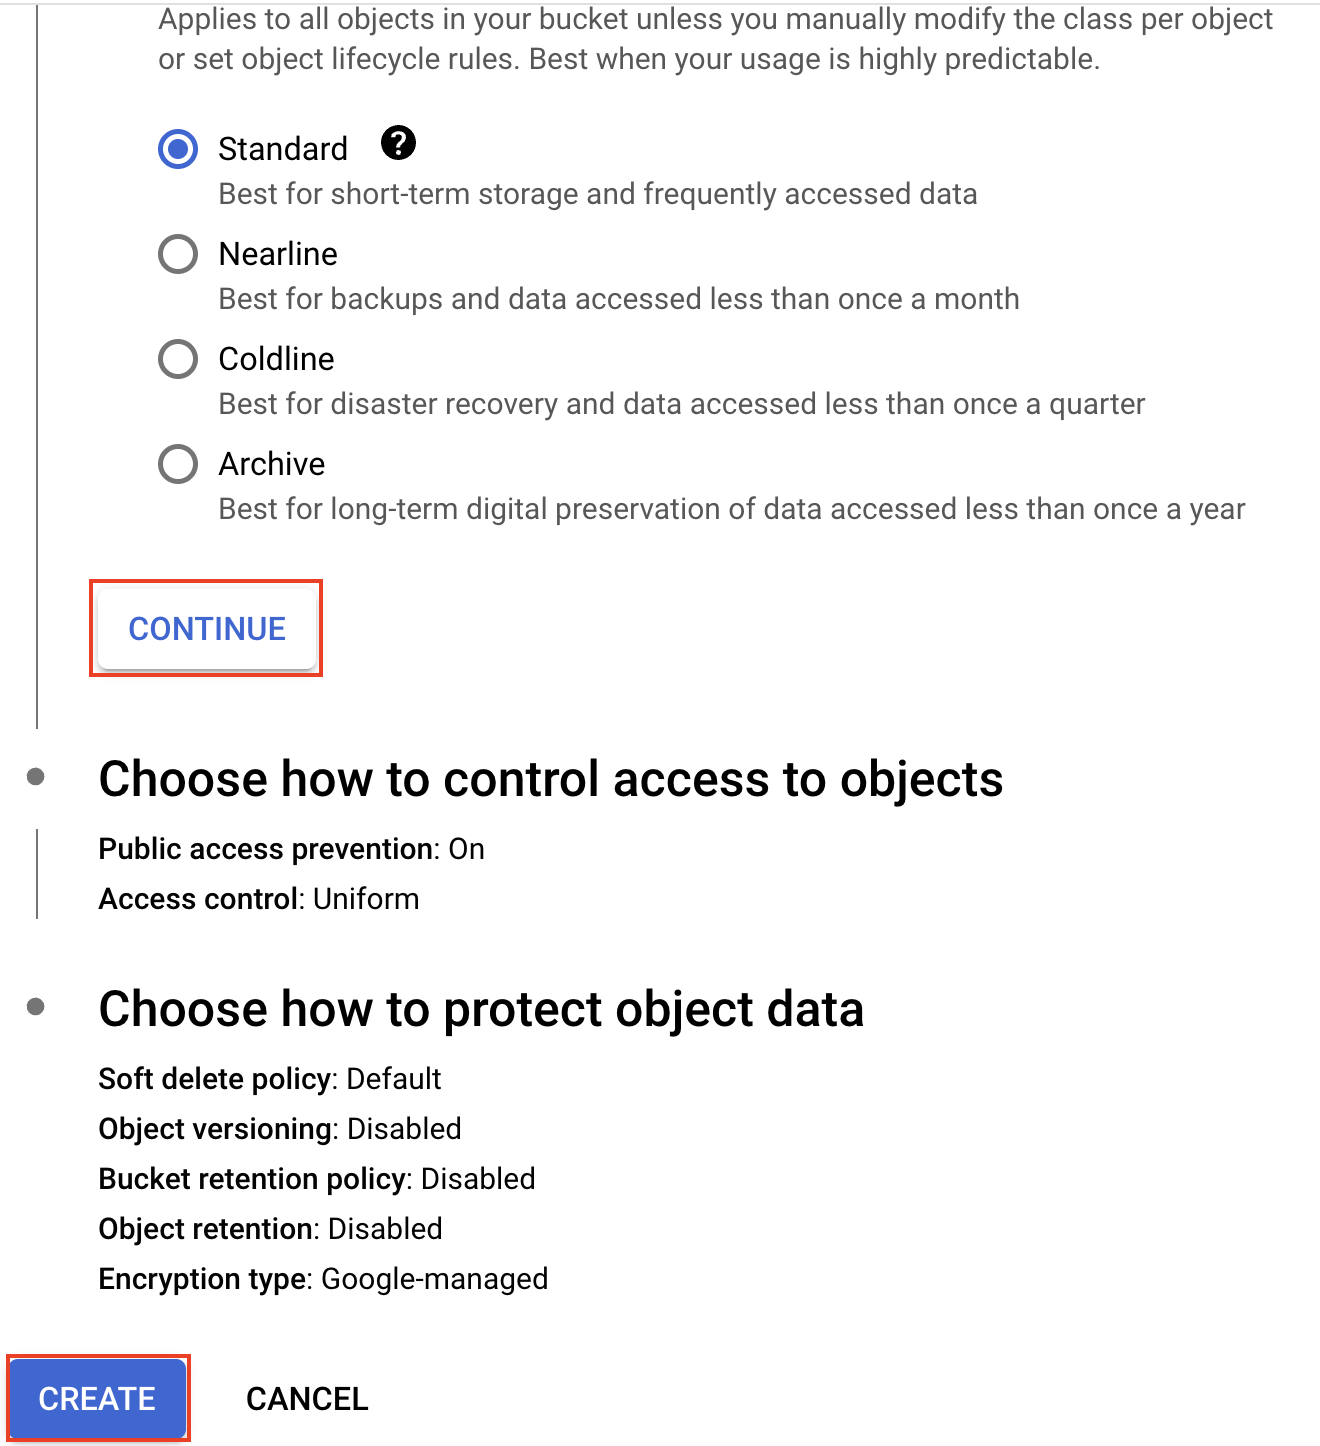Click CANCEL to abandon bucket creation

click(306, 1398)
